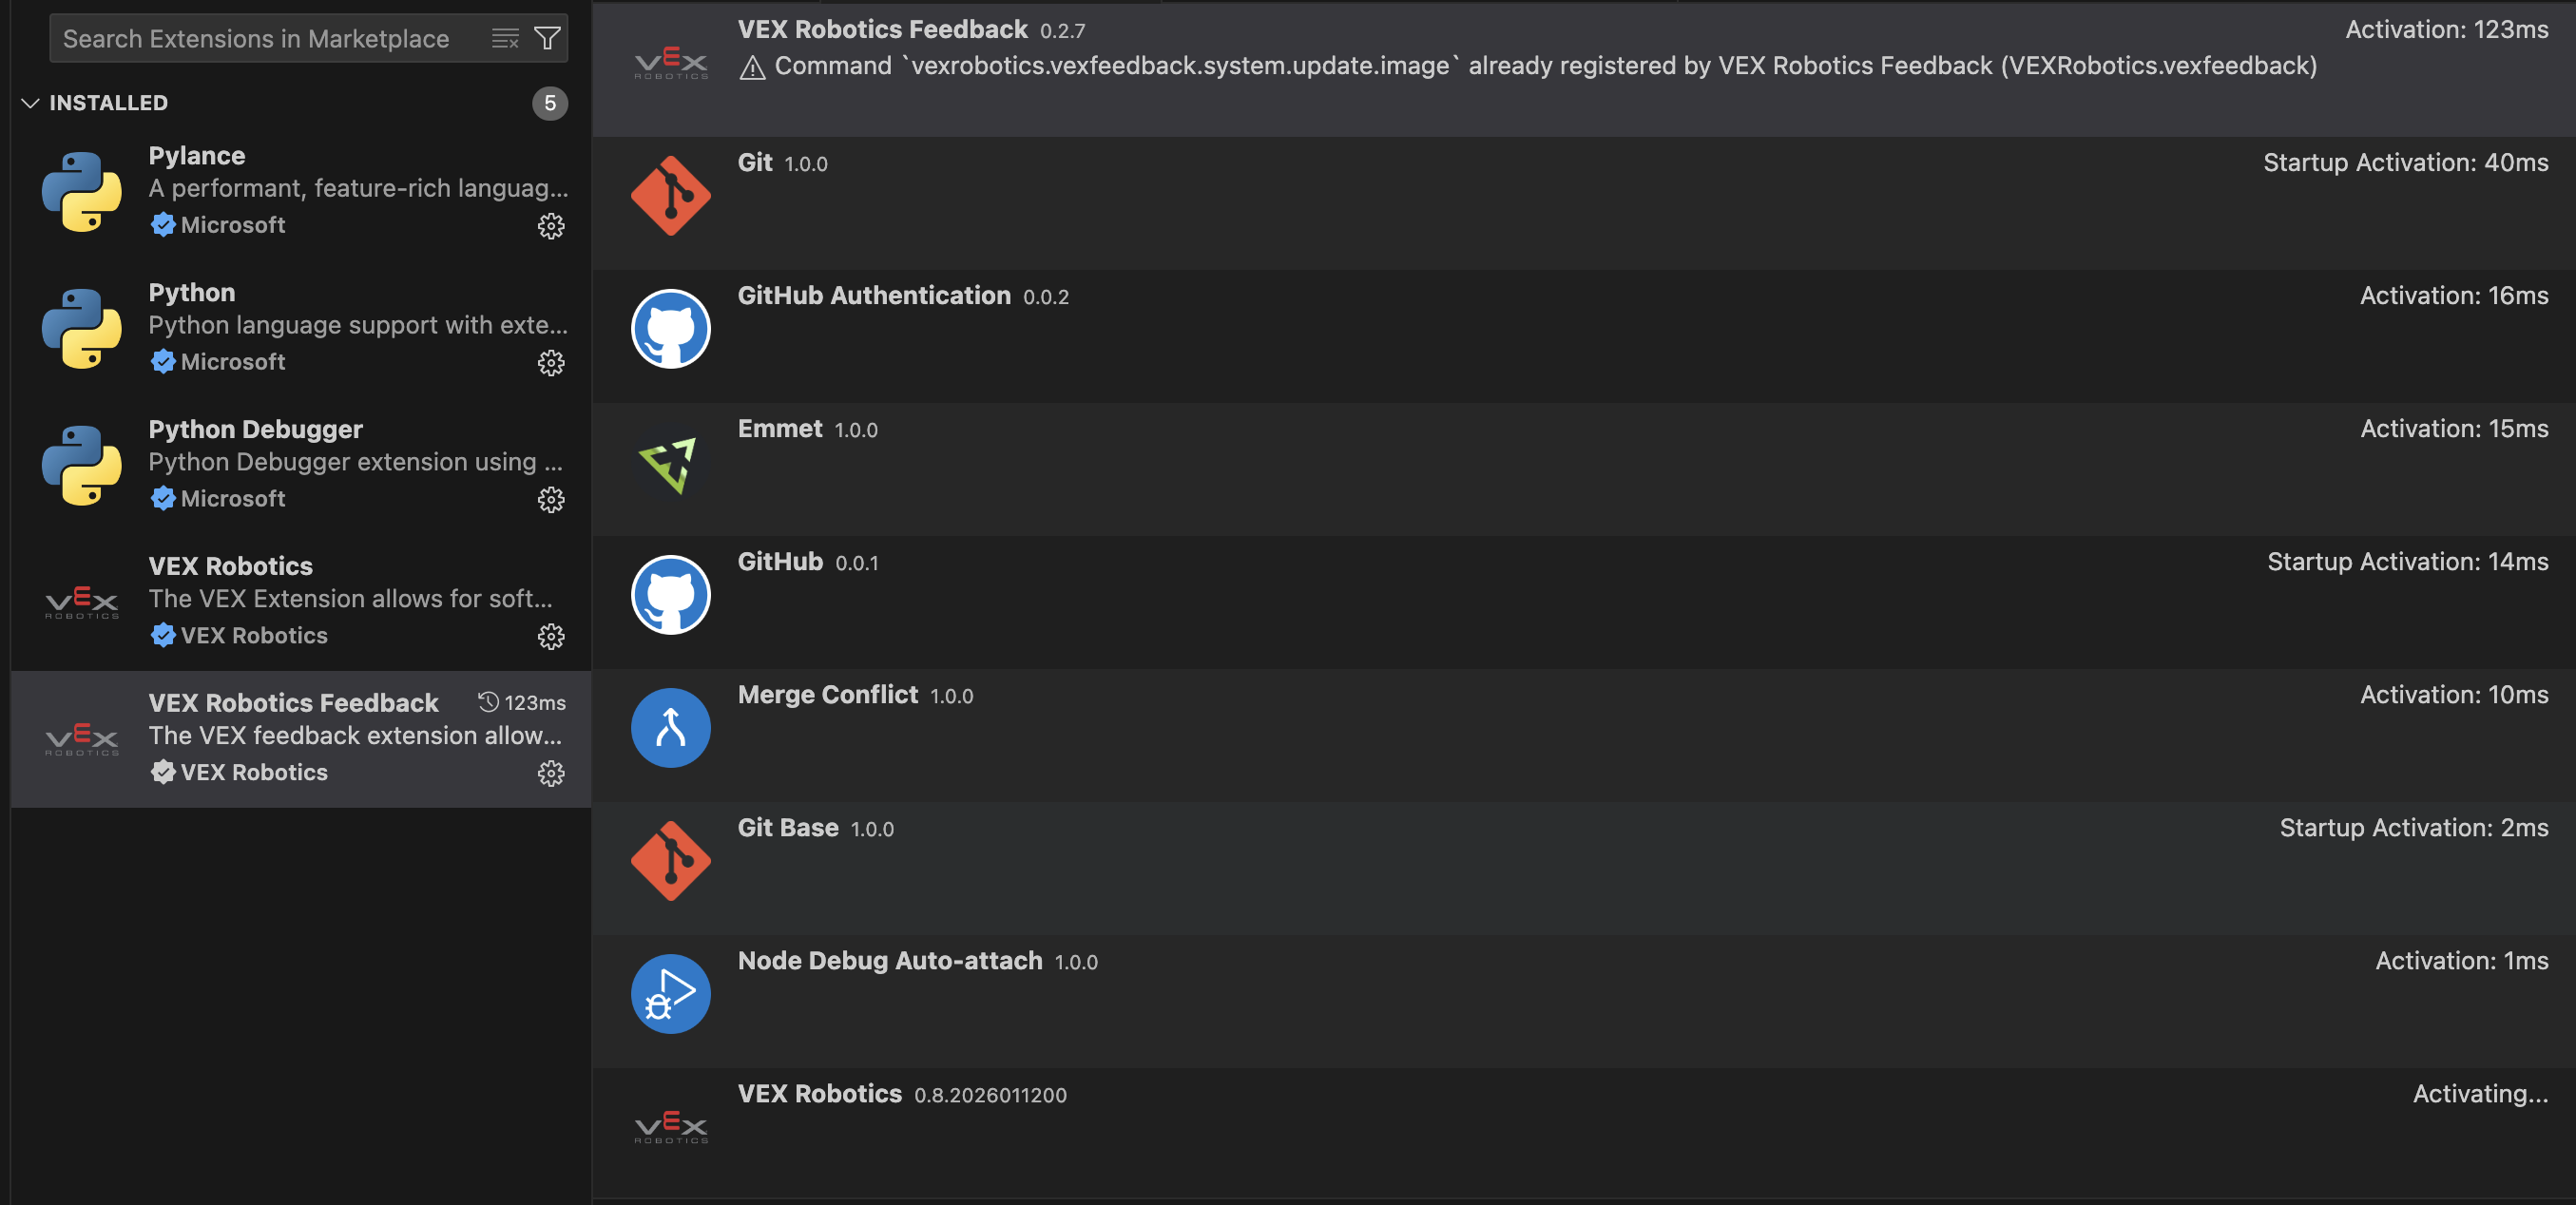Click the Pylance Python icon
This screenshot has width=2576, height=1205.
[x=81, y=190]
